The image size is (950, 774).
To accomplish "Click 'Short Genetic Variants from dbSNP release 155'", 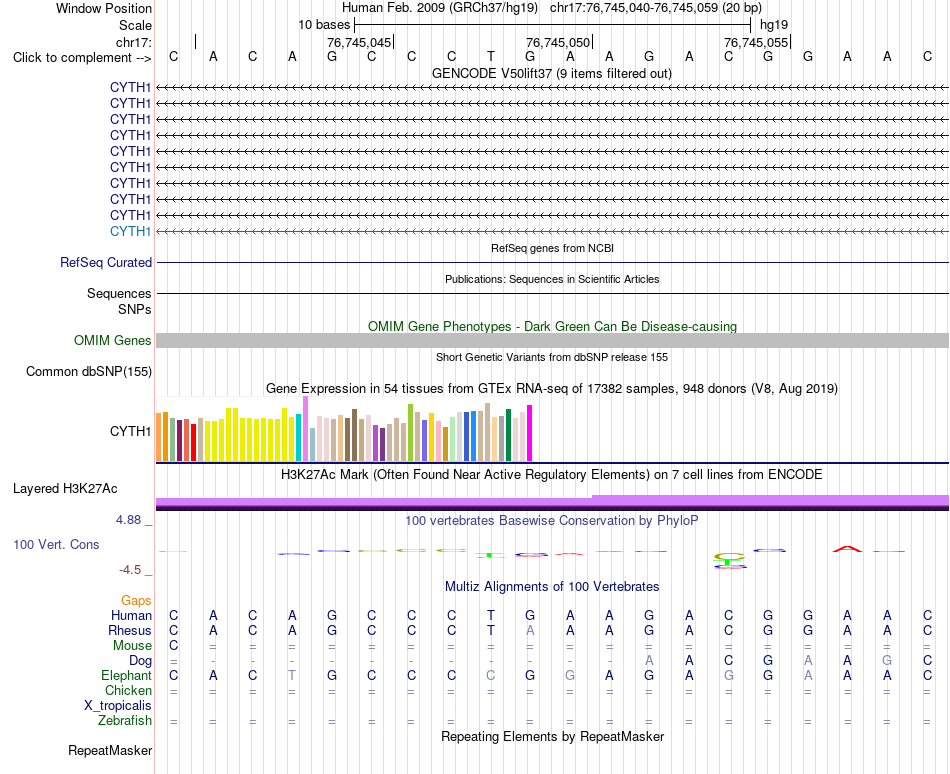I will [x=552, y=357].
